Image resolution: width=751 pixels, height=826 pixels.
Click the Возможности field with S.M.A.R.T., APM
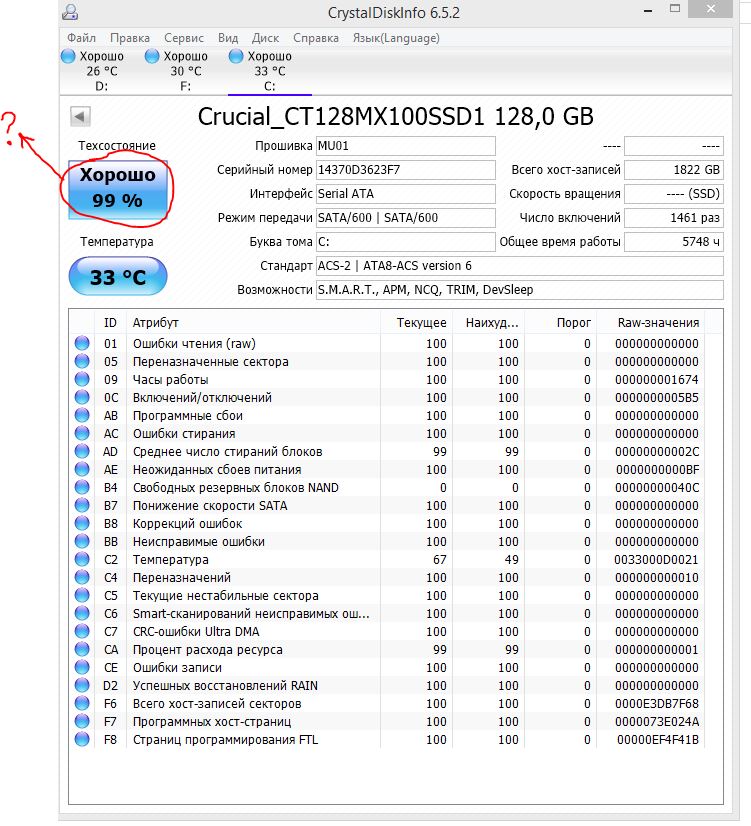point(520,290)
